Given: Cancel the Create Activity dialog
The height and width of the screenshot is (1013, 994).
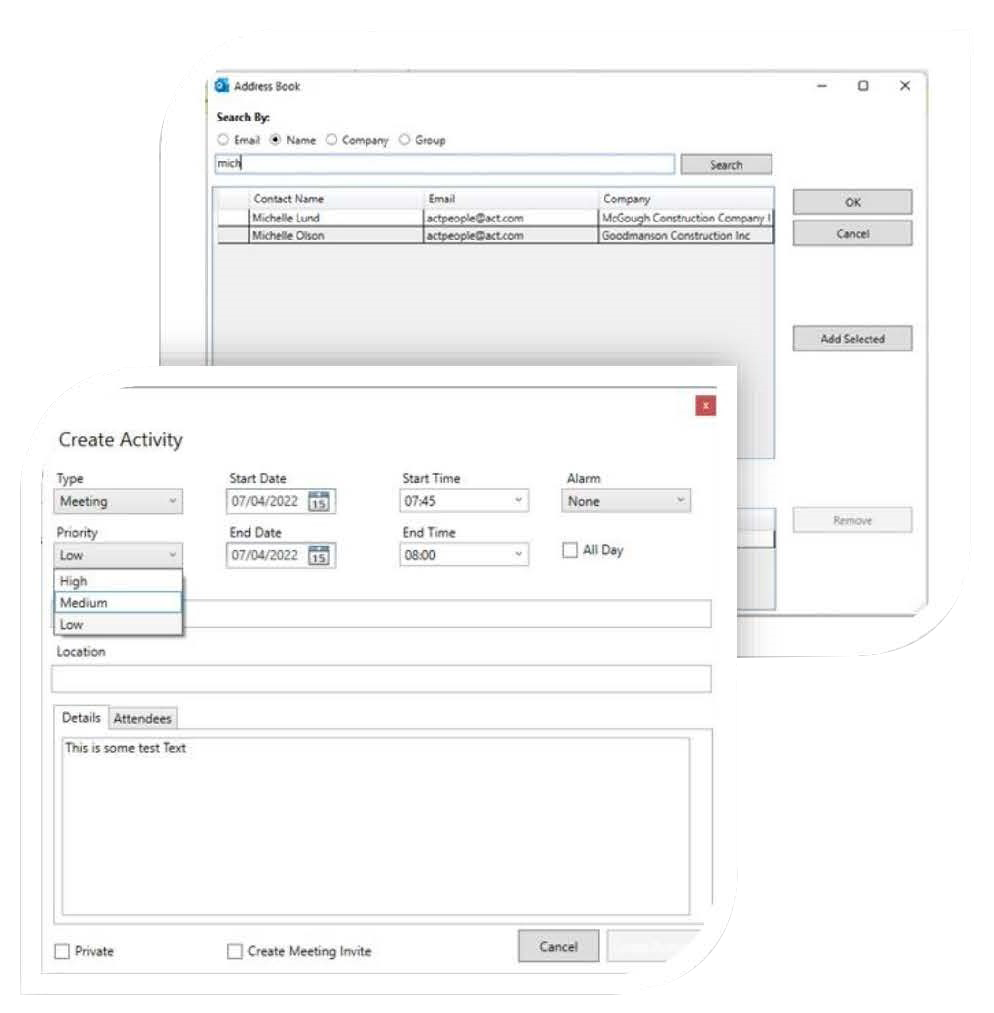Looking at the screenshot, I should [559, 946].
